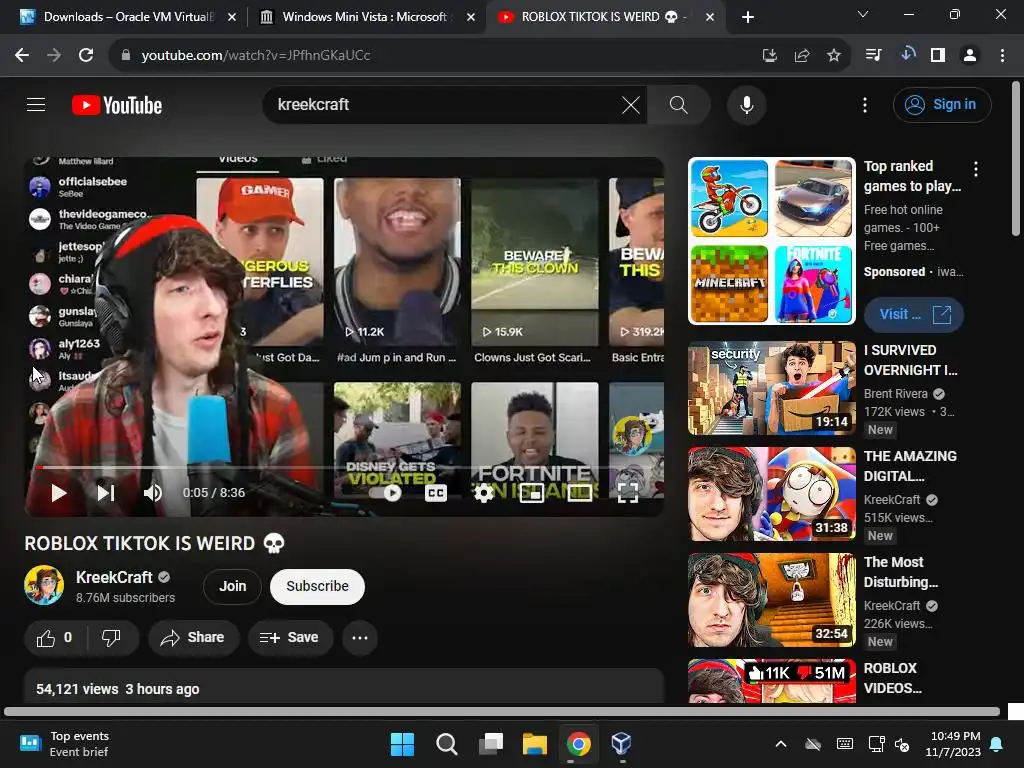
Task: Open File Explorer from taskbar
Action: 535,744
